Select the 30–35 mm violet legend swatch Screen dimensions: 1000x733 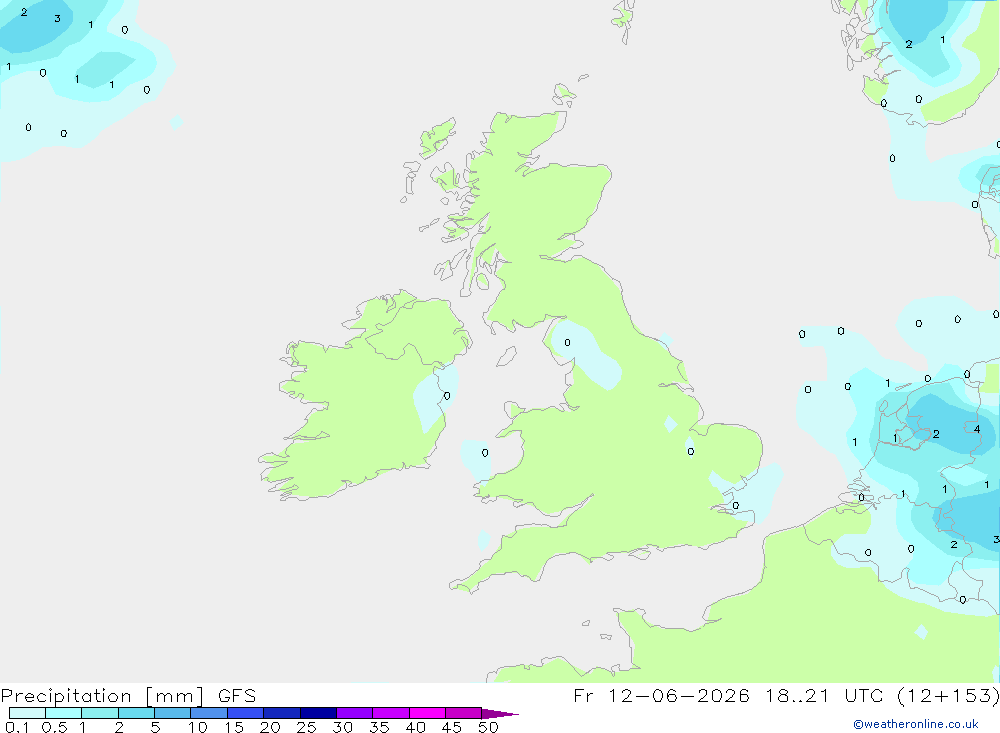354,713
